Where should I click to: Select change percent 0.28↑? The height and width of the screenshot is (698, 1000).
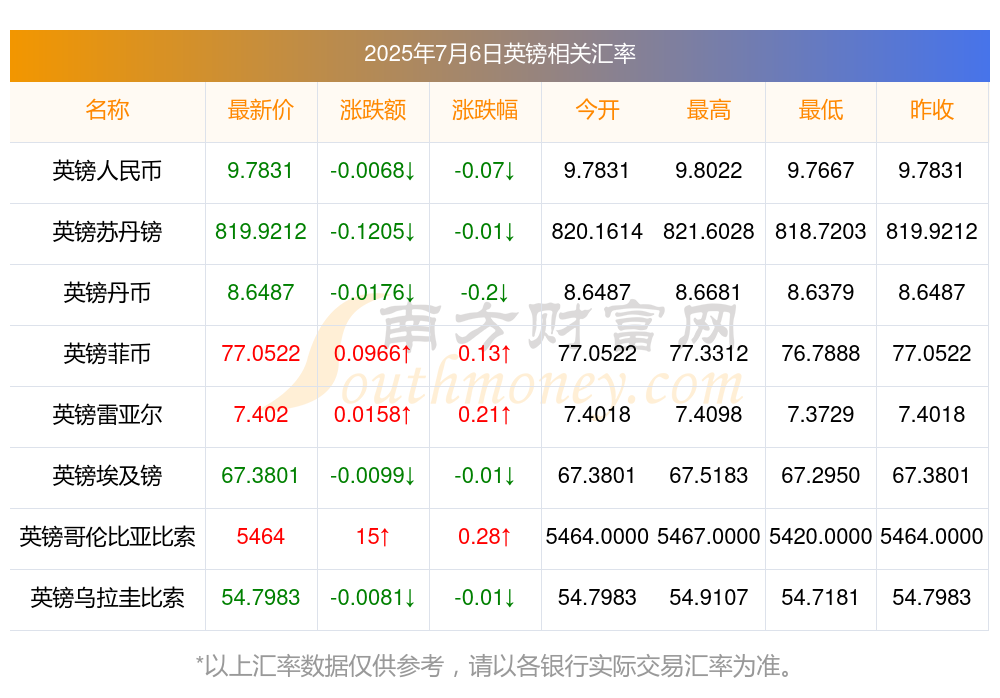point(485,537)
